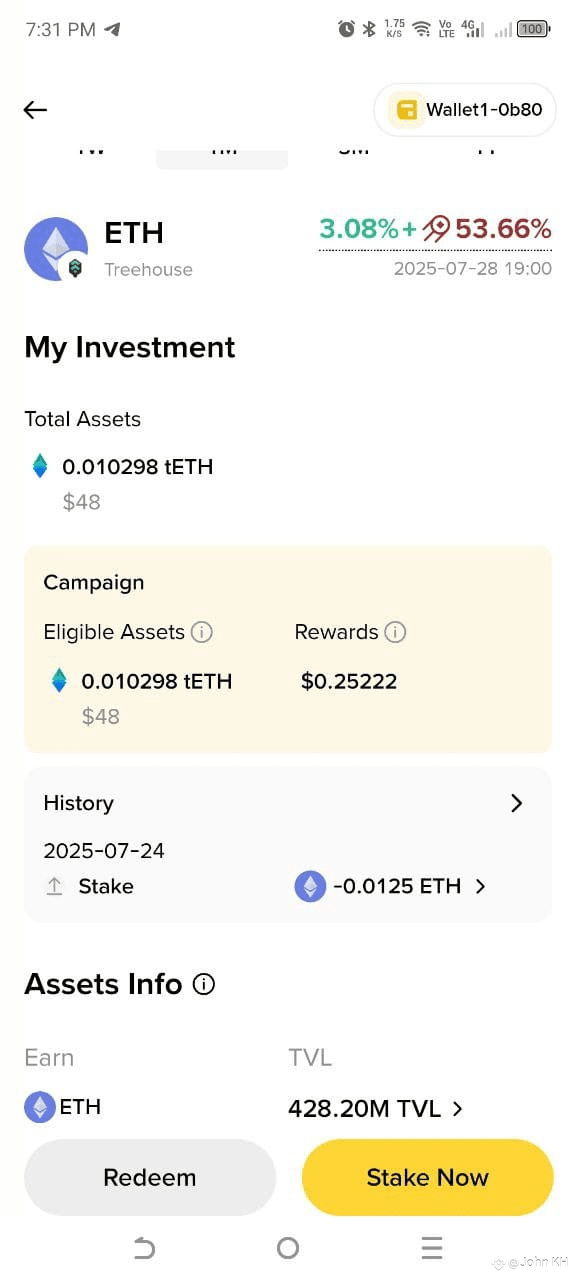This screenshot has width=576, height=1280.
Task: Tap the ETH icon under Earn
Action: tap(40, 1107)
